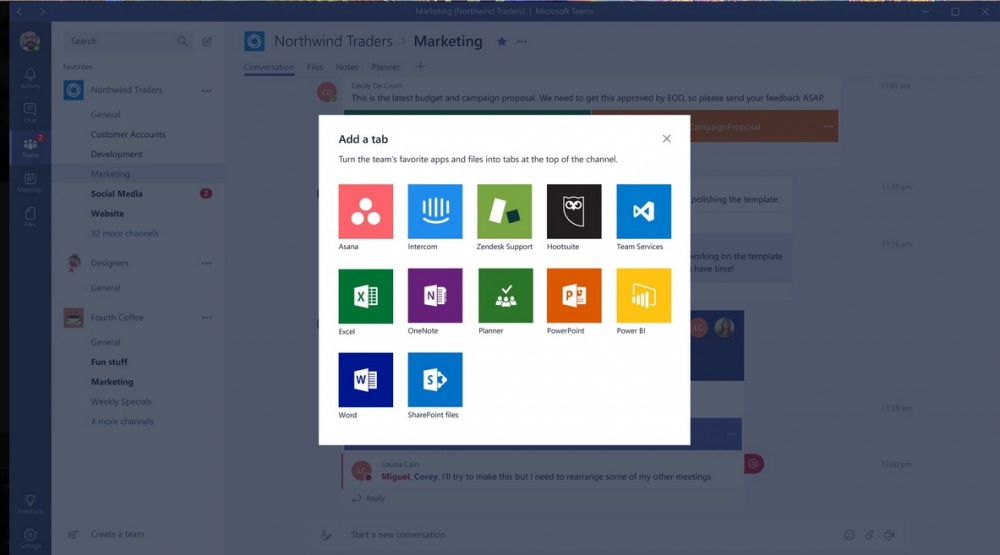Open the Website channel
Viewport: 1000px width, 555px height.
tap(107, 214)
